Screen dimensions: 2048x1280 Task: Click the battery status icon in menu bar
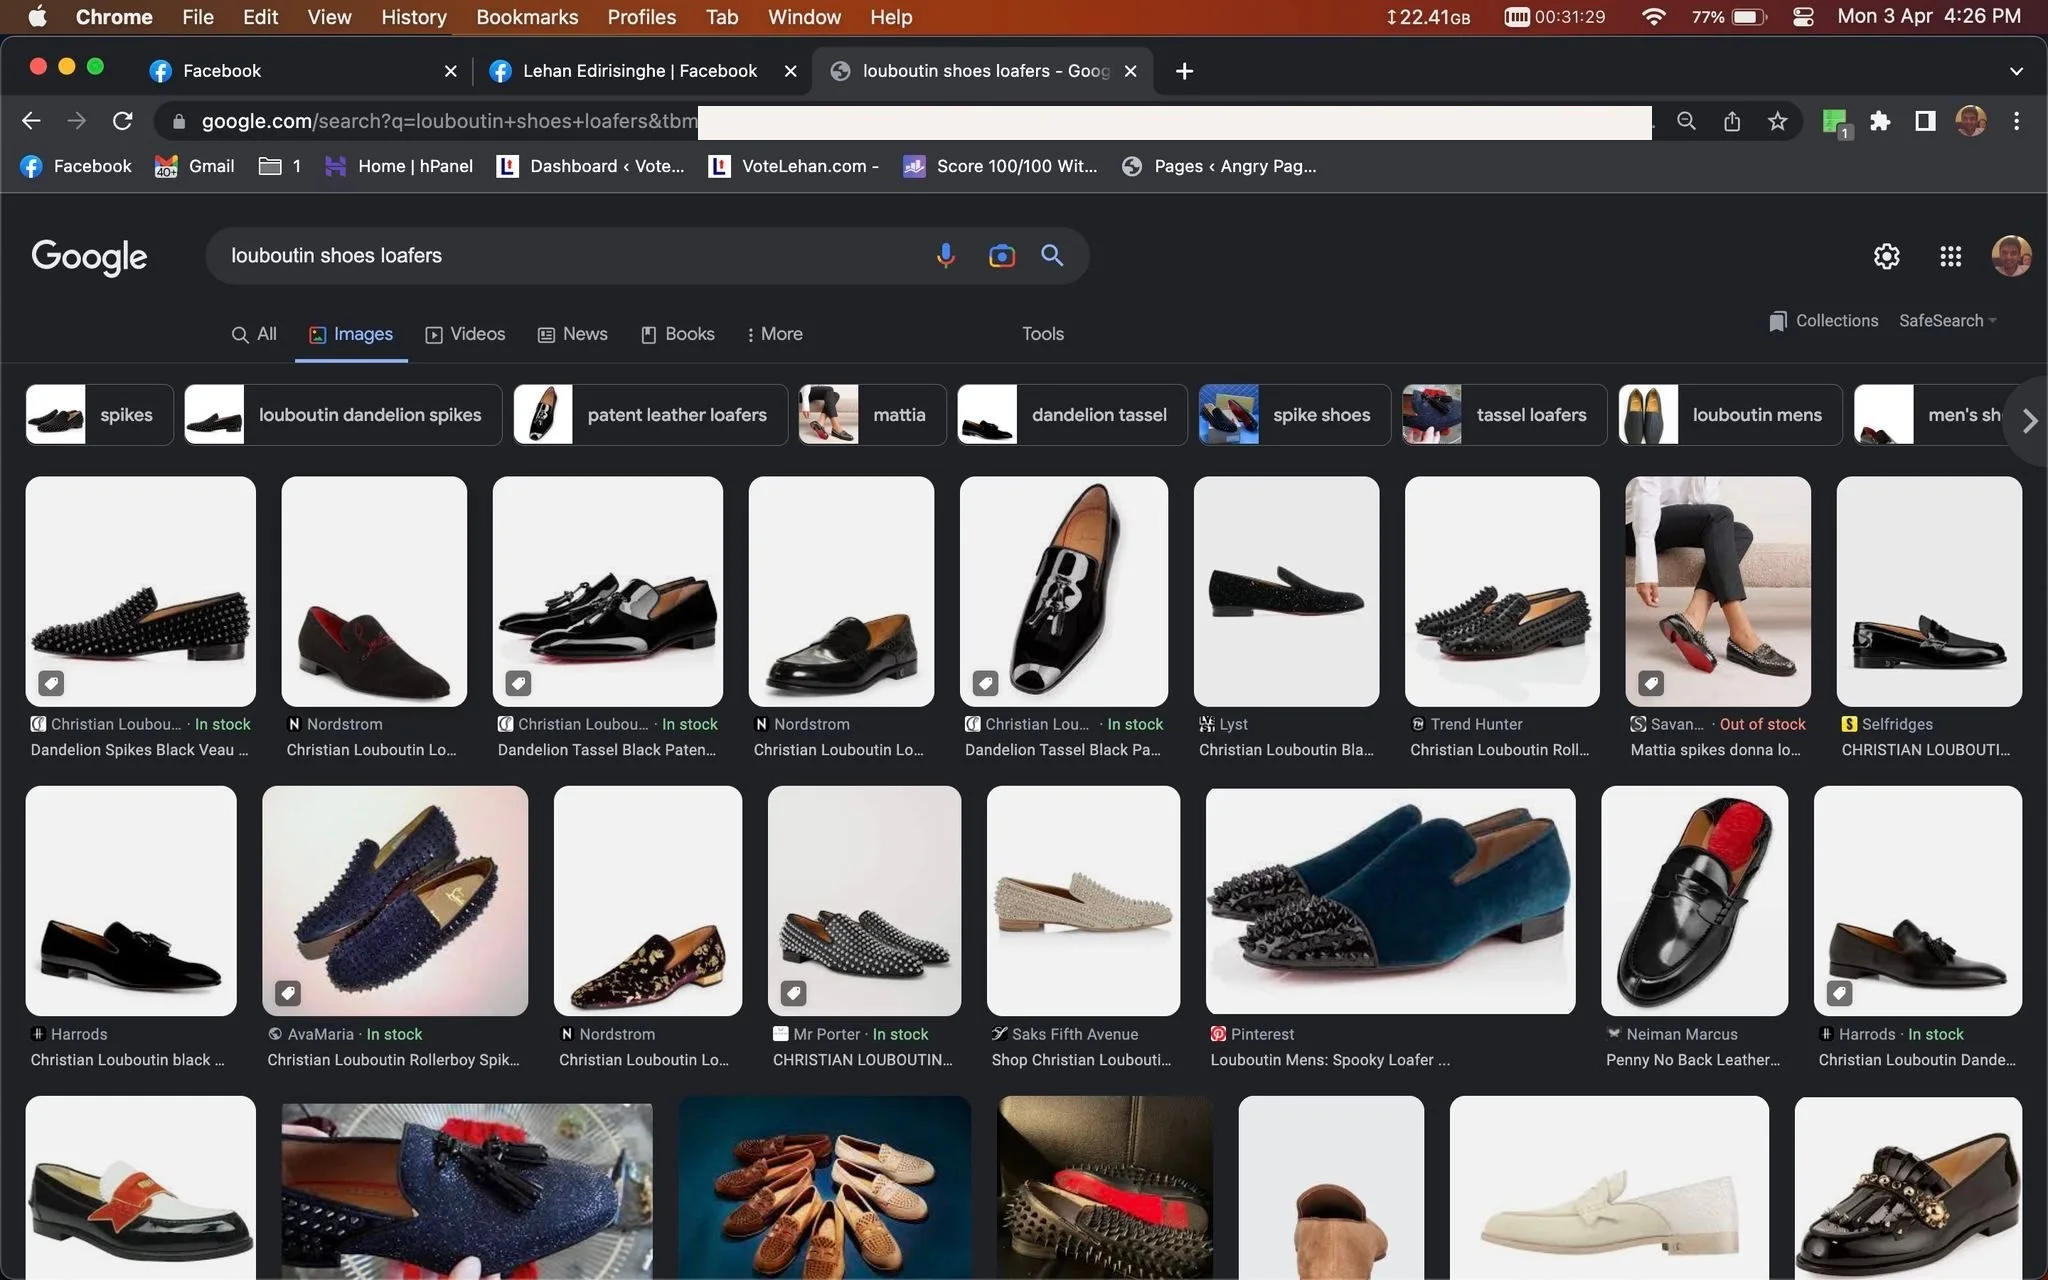tap(1750, 17)
